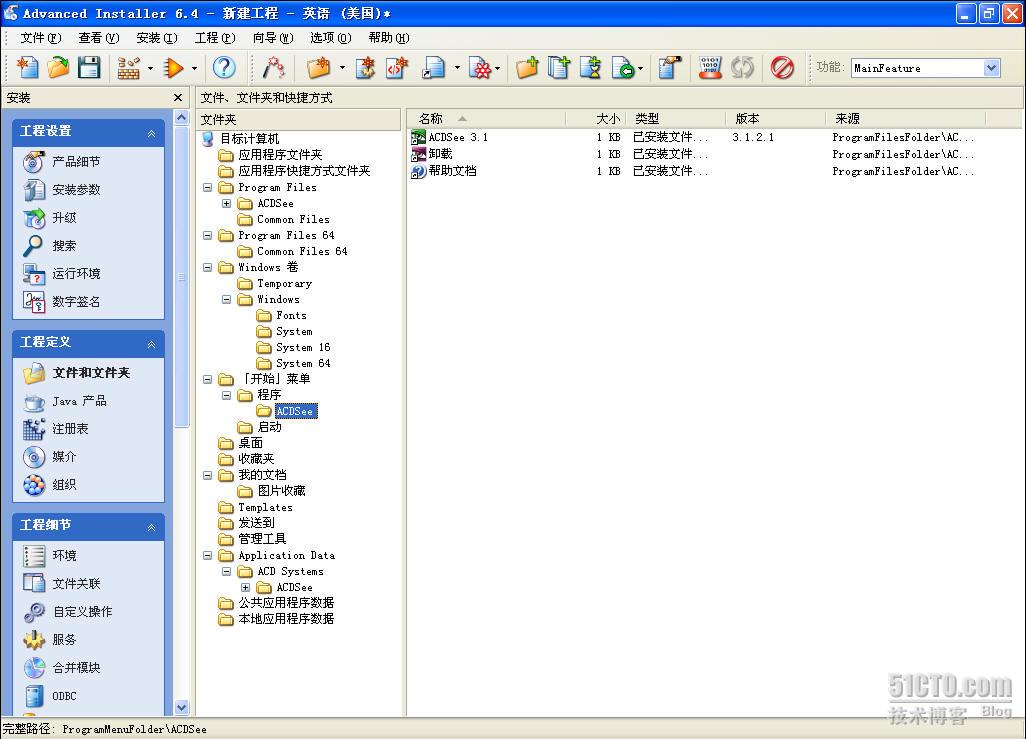Sort files by the 类型 column
Viewport: 1026px width, 739px height.
(x=676, y=118)
